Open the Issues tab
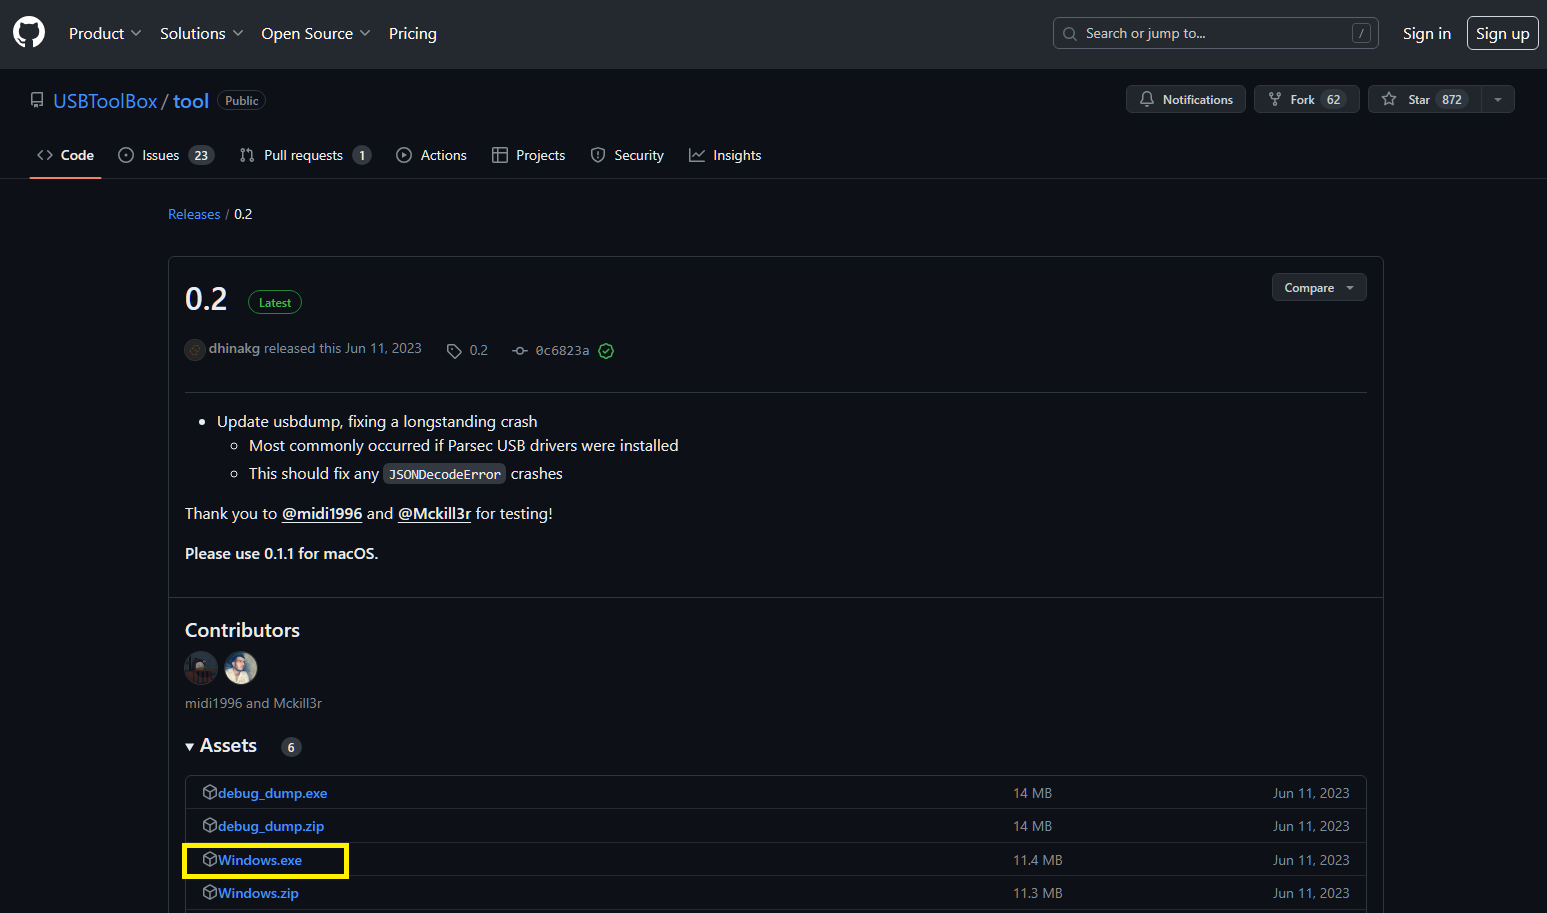 coord(165,155)
